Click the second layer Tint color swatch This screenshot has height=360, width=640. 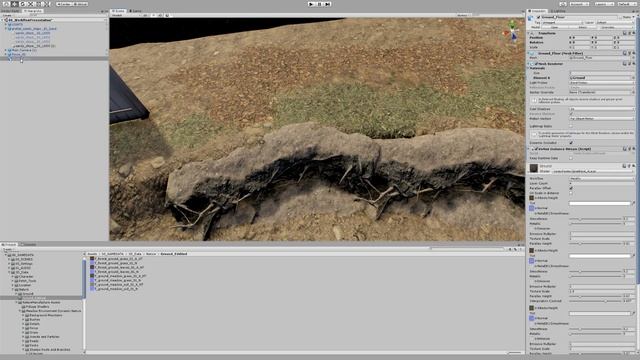pos(600,256)
